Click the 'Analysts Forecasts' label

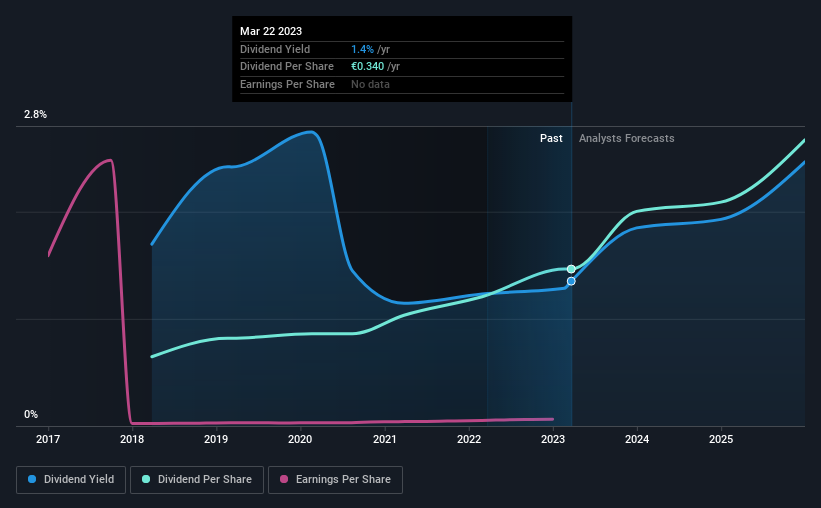626,138
